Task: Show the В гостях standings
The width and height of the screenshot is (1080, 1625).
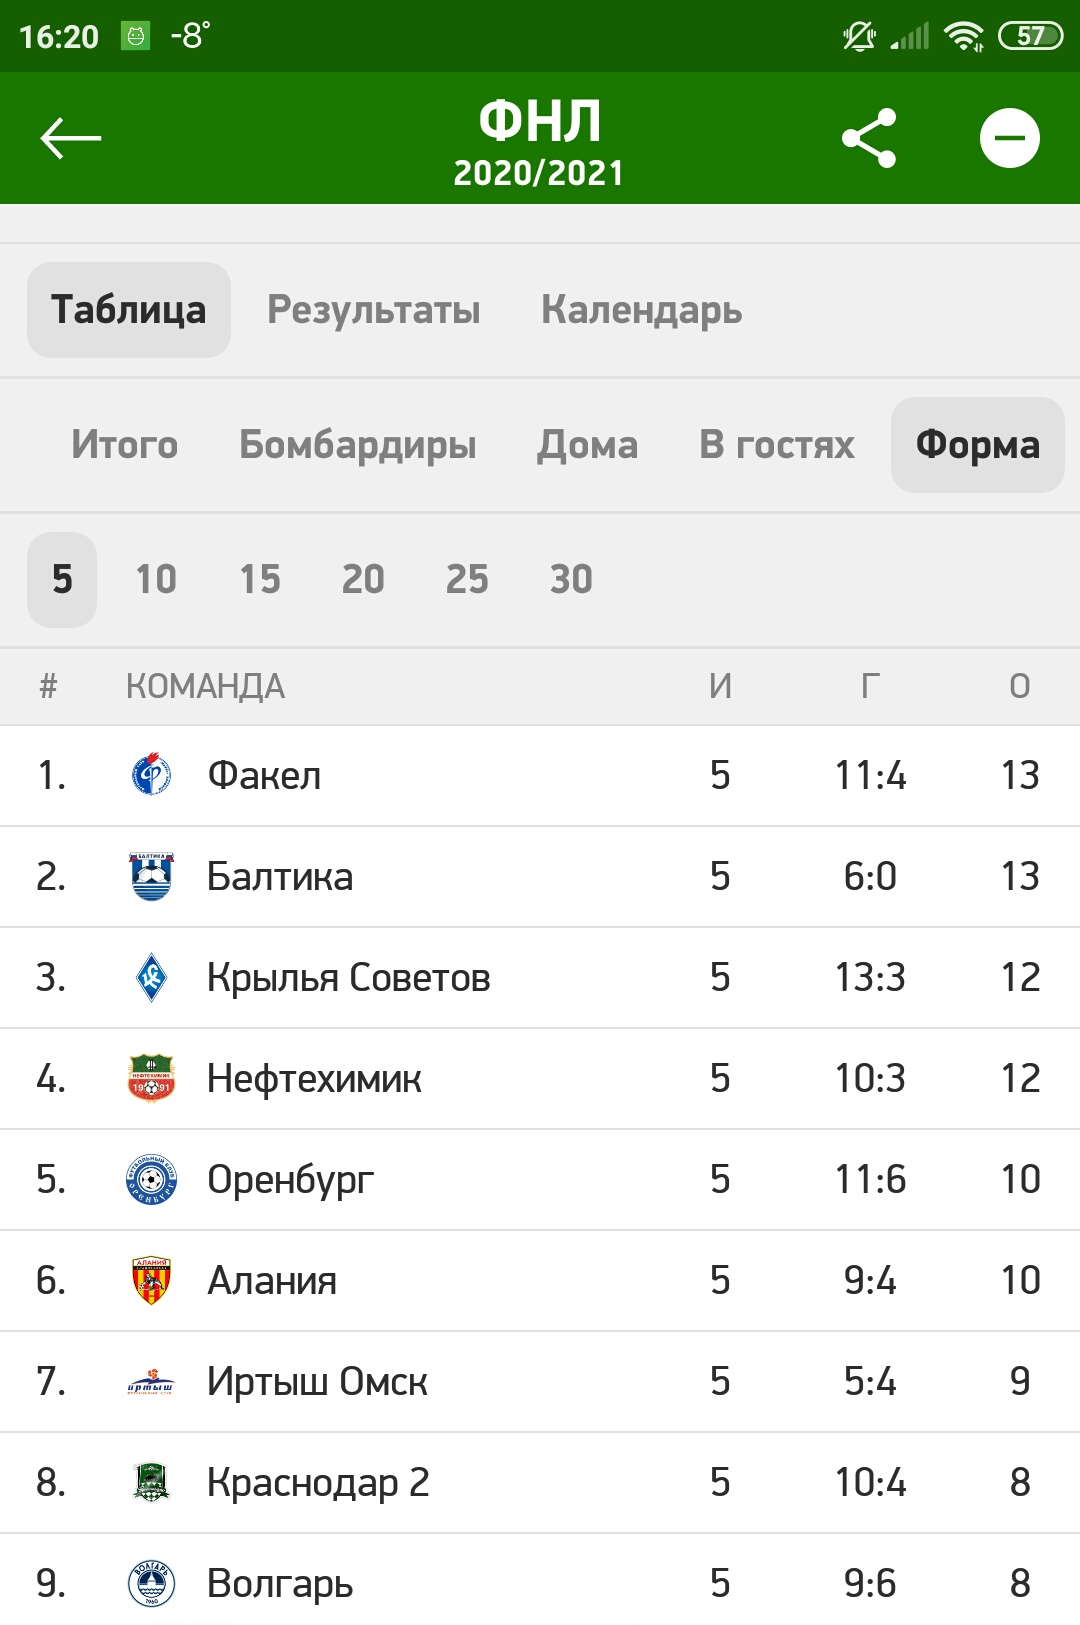Action: [x=776, y=445]
